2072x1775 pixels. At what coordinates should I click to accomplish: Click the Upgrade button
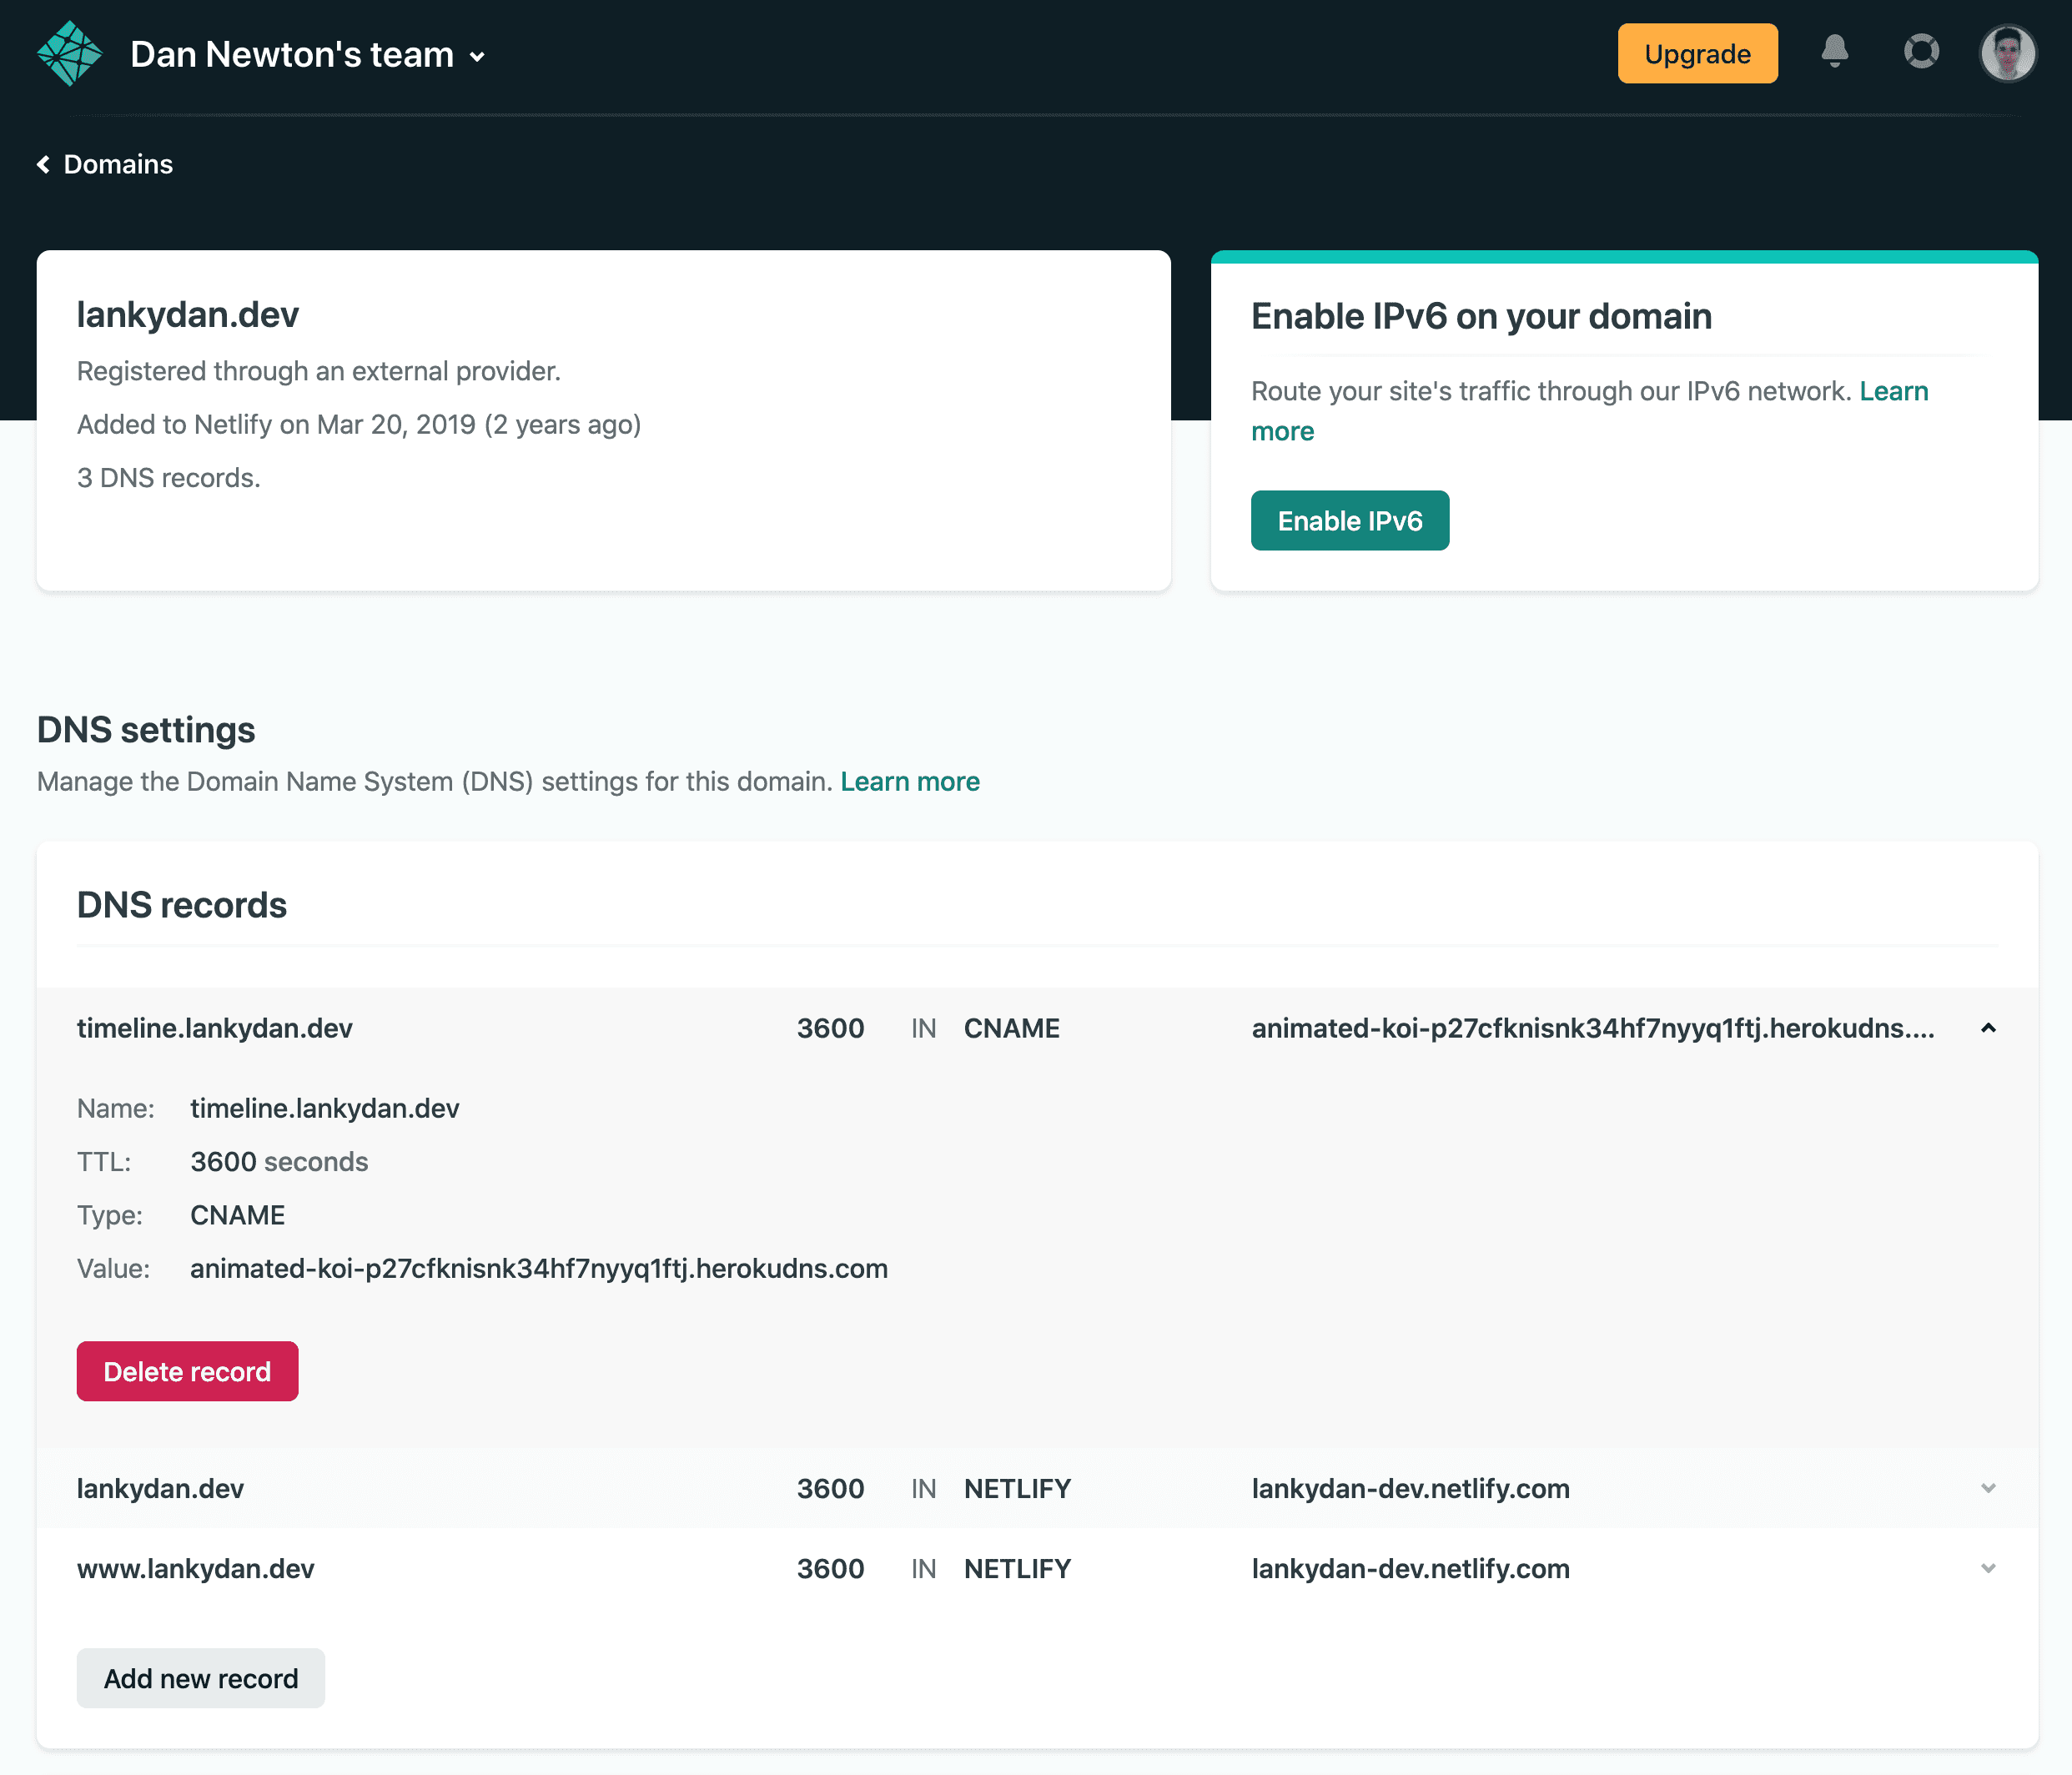coord(1696,54)
